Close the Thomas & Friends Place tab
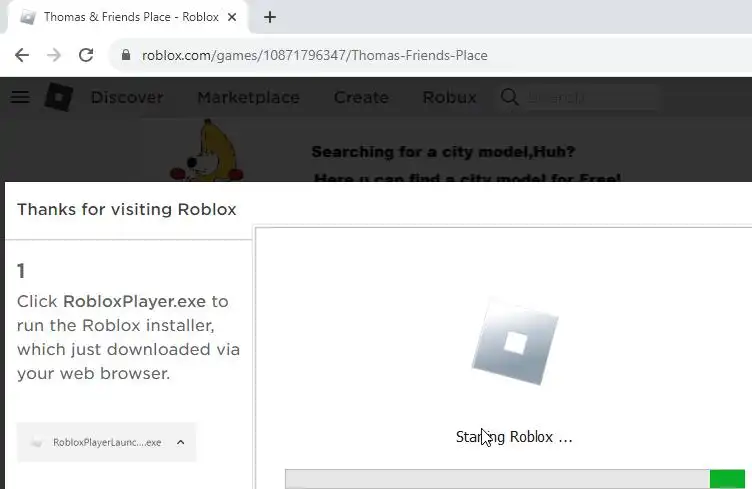This screenshot has height=489, width=752. pos(232,17)
